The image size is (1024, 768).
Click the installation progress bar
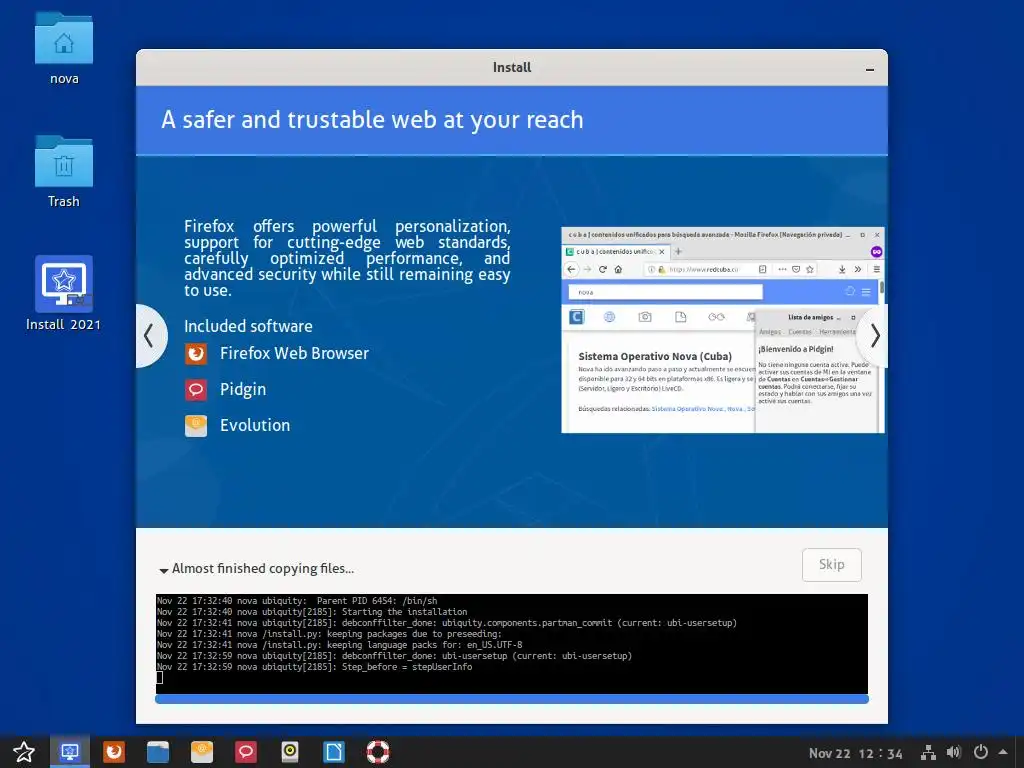(511, 699)
